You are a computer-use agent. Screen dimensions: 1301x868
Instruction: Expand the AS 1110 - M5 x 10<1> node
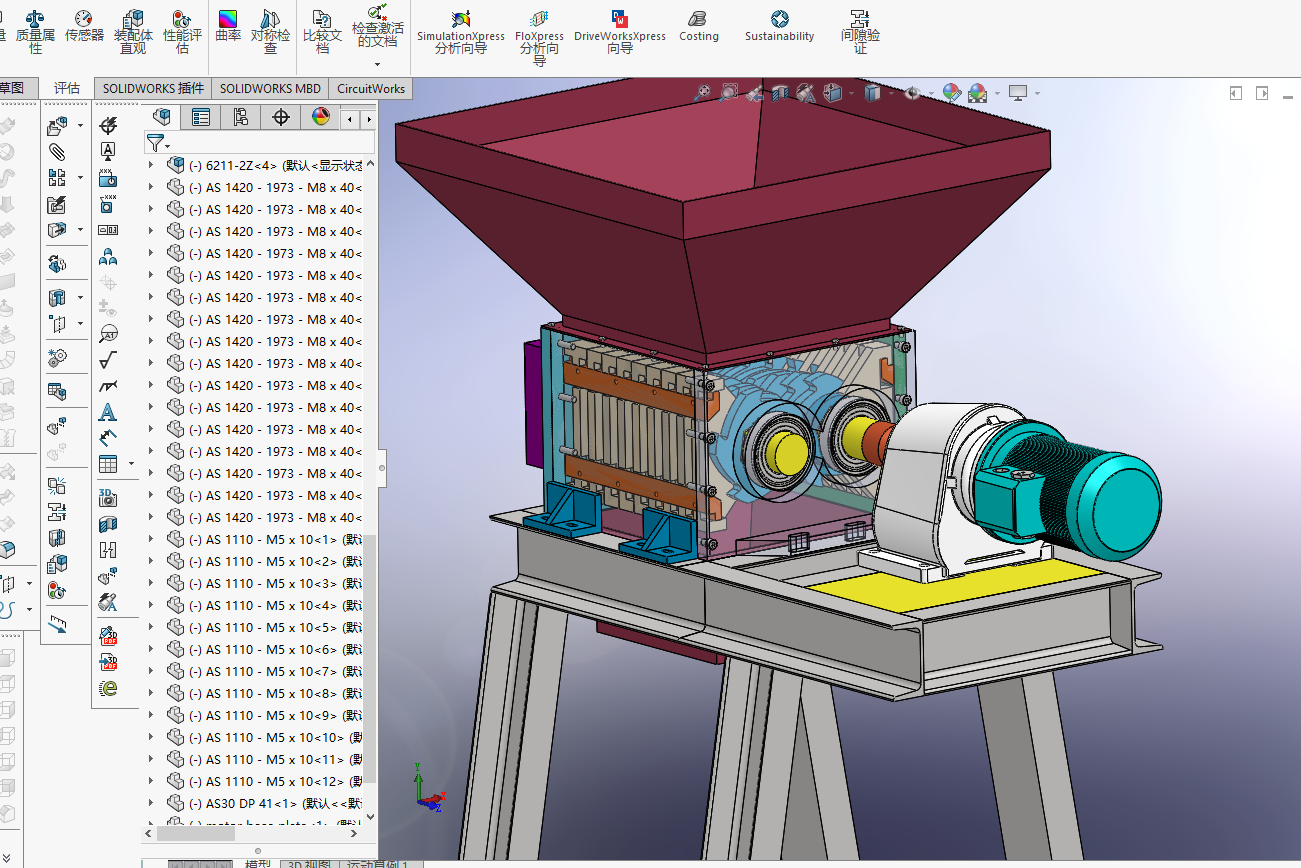[x=151, y=540]
